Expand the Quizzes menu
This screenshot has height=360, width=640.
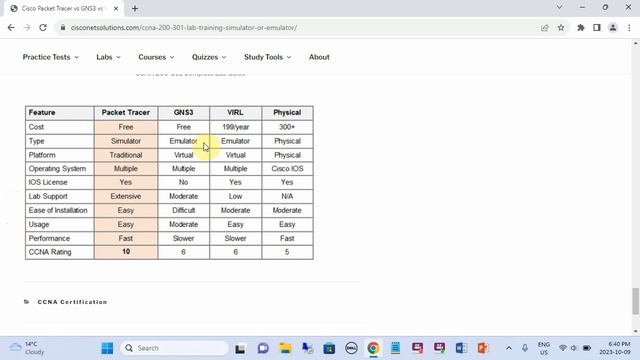(x=209, y=57)
